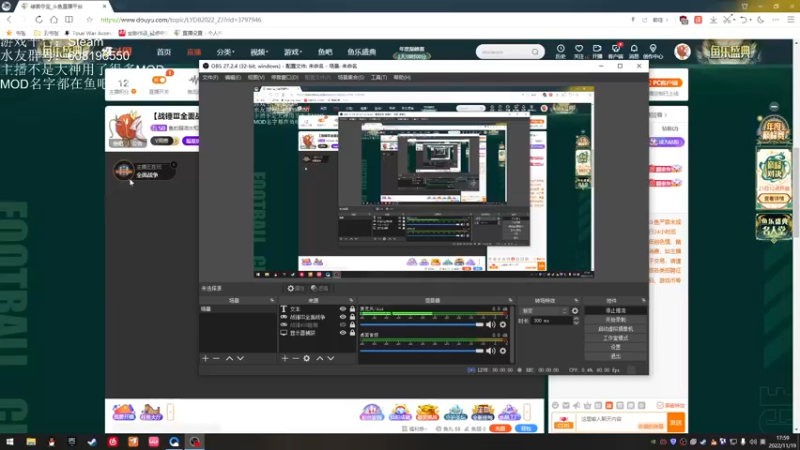Toggle visibility of the 显示器捕获 source

click(x=343, y=333)
